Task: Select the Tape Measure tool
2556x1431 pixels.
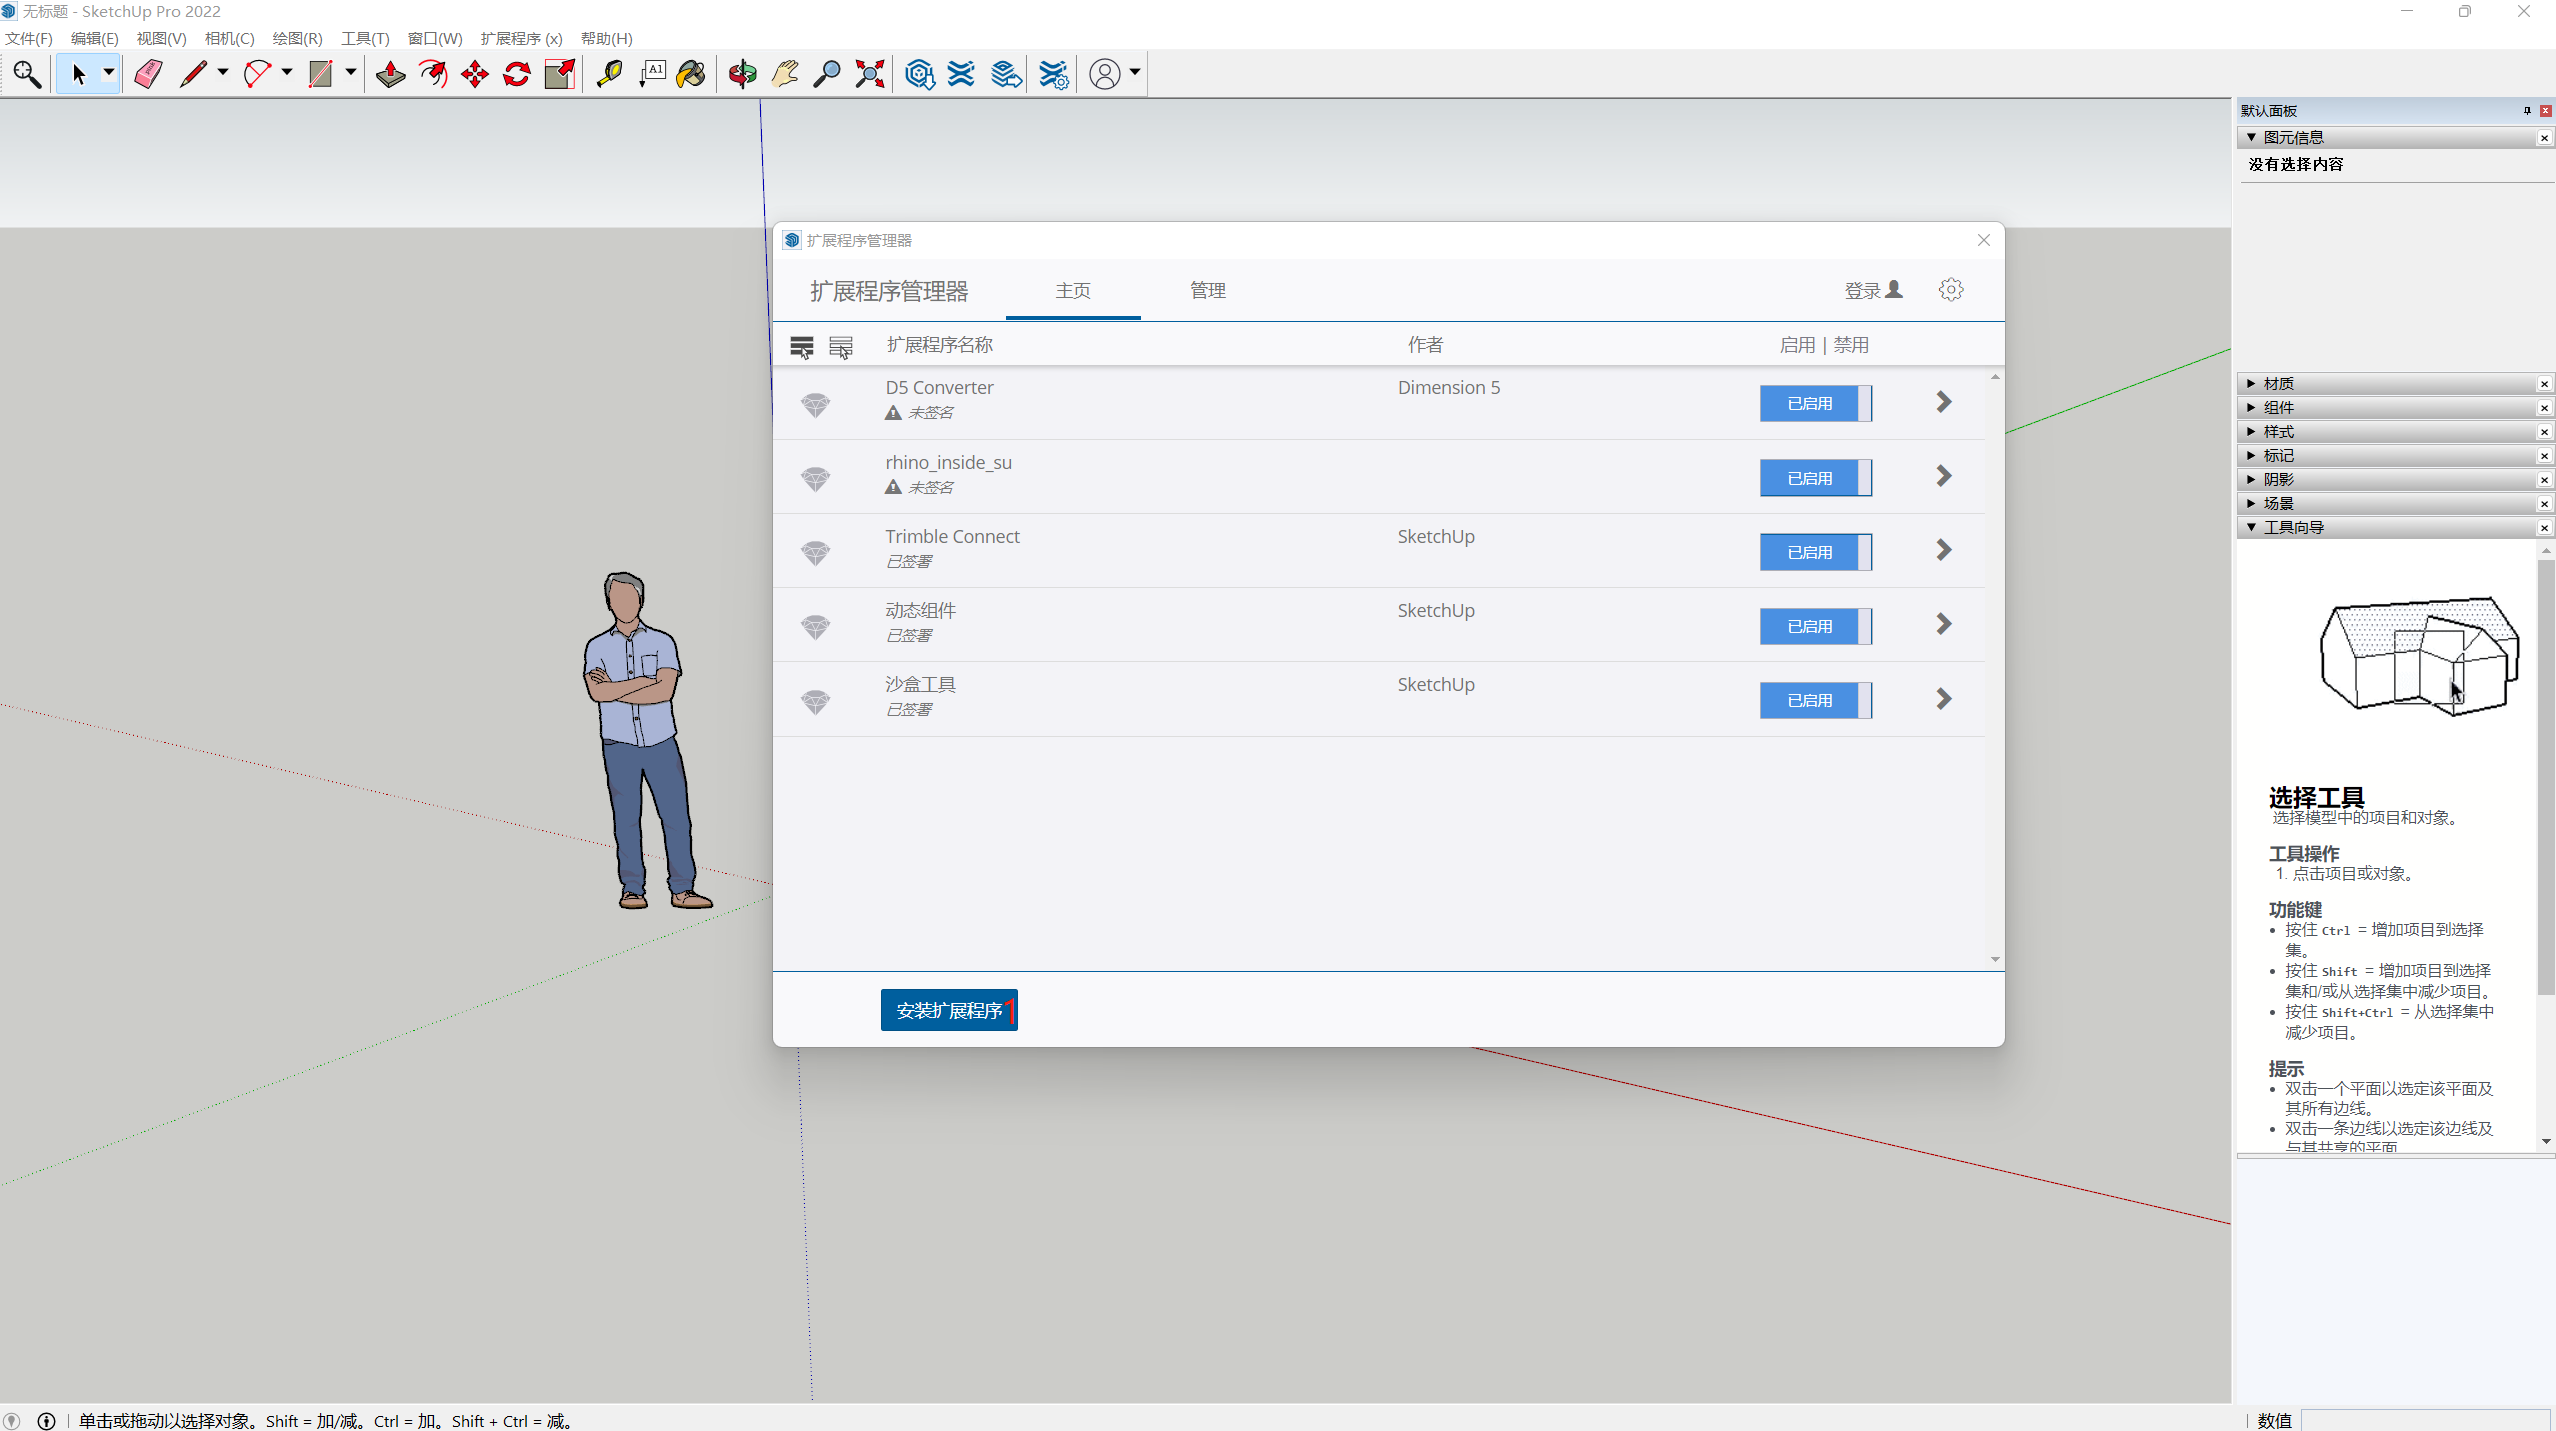Action: tap(609, 74)
